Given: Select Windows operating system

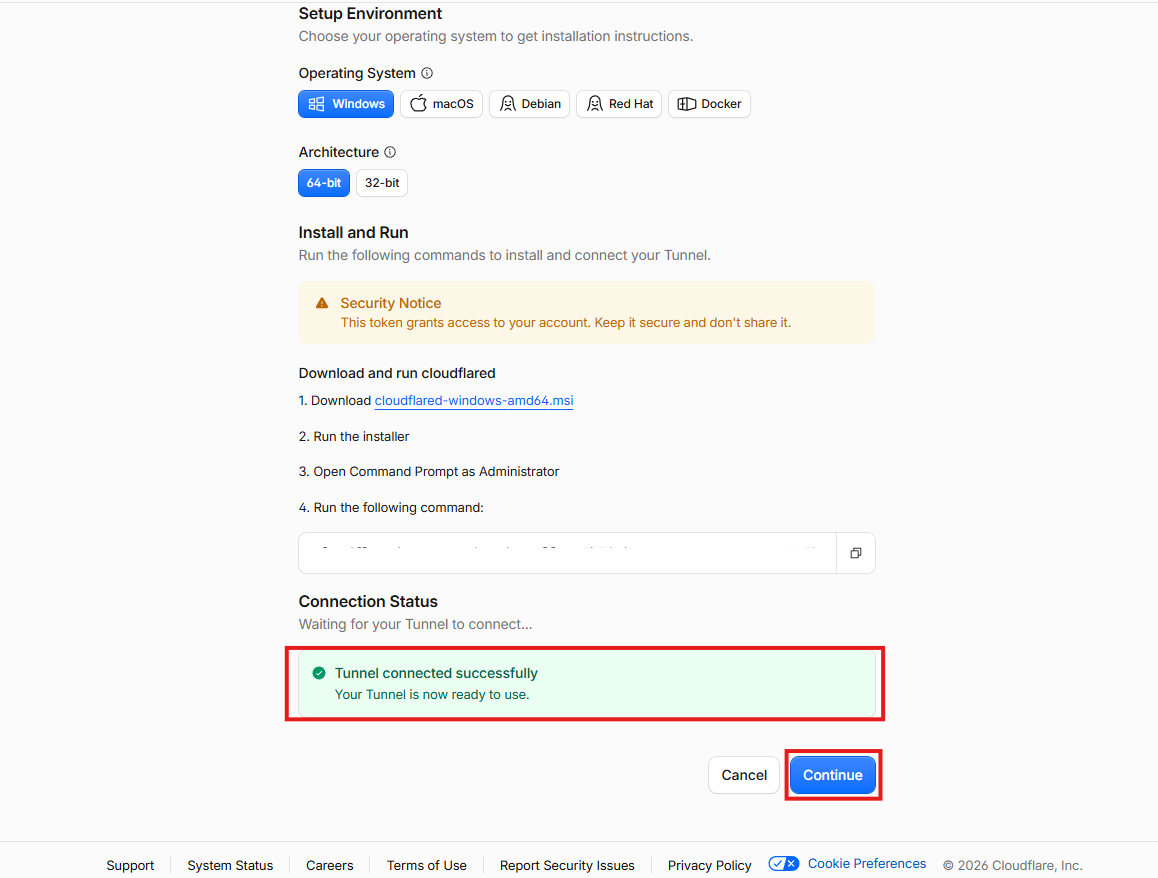Looking at the screenshot, I should click(x=346, y=104).
